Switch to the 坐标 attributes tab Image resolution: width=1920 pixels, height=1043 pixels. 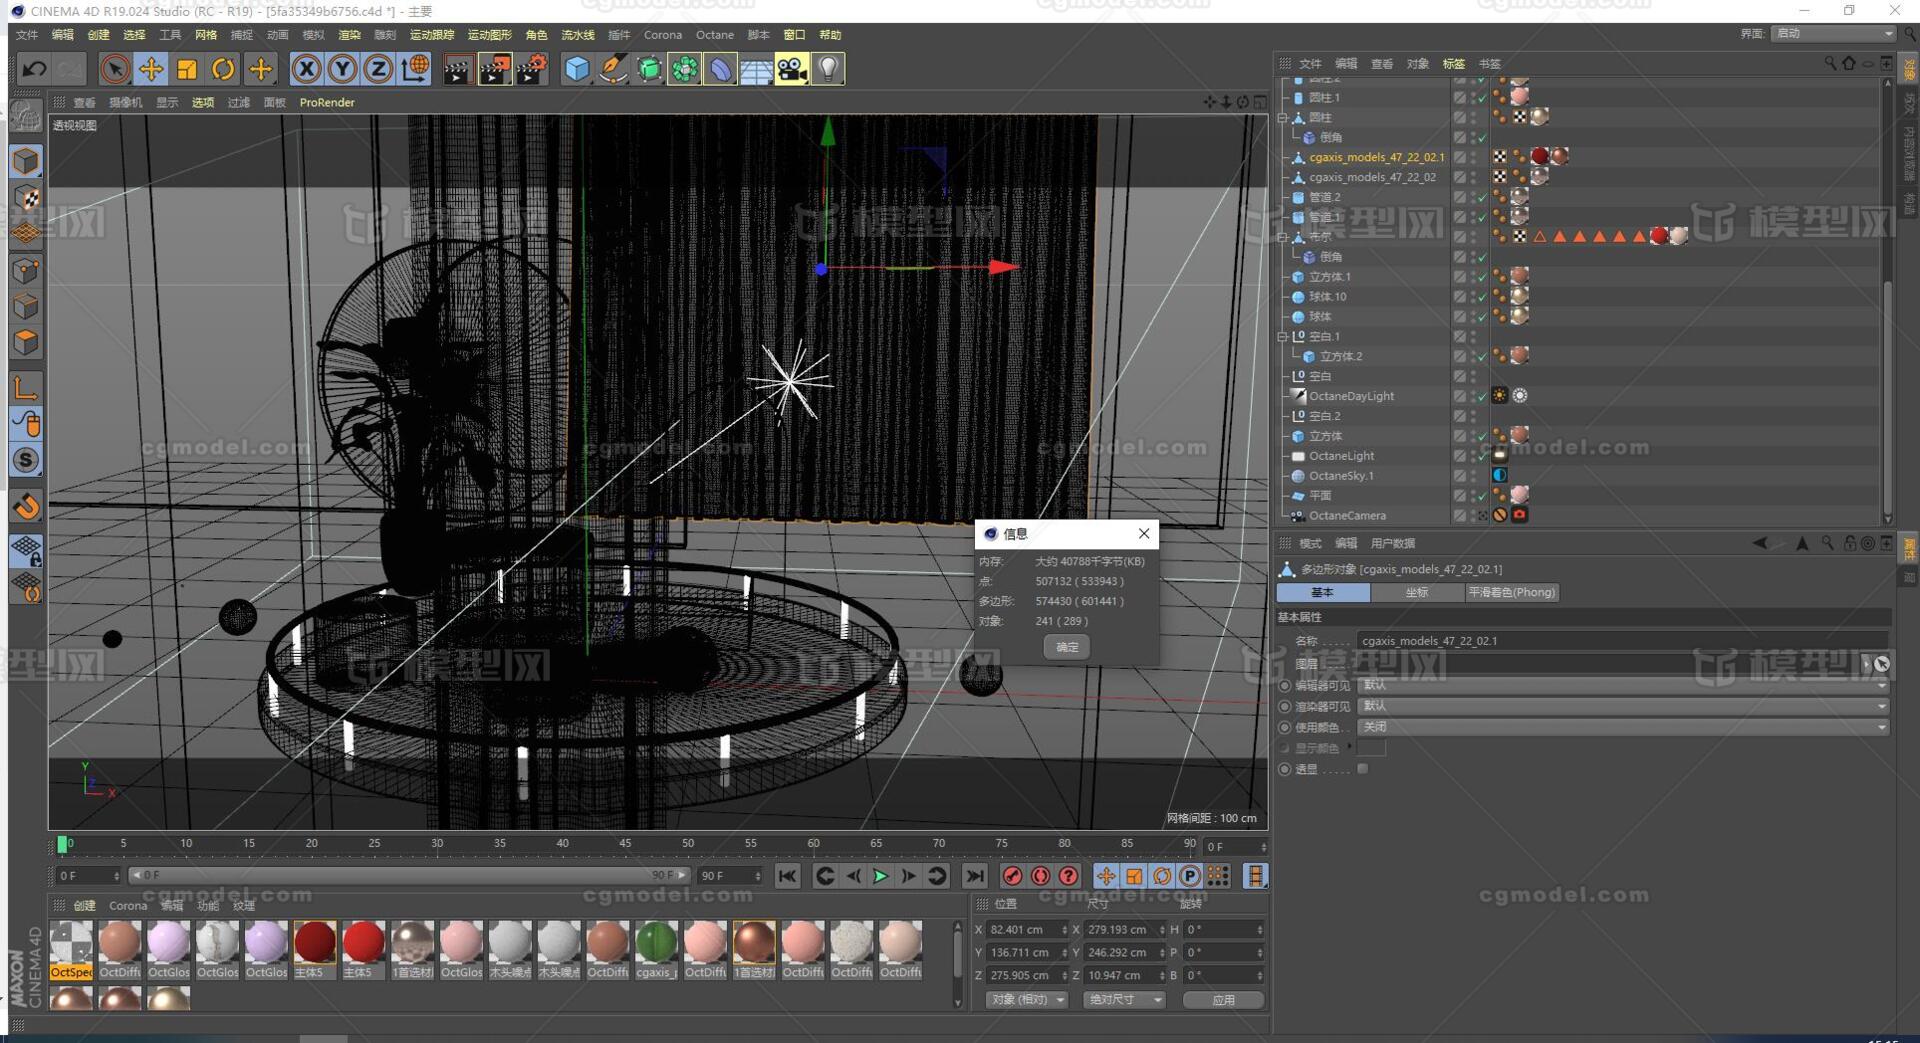coord(1416,592)
